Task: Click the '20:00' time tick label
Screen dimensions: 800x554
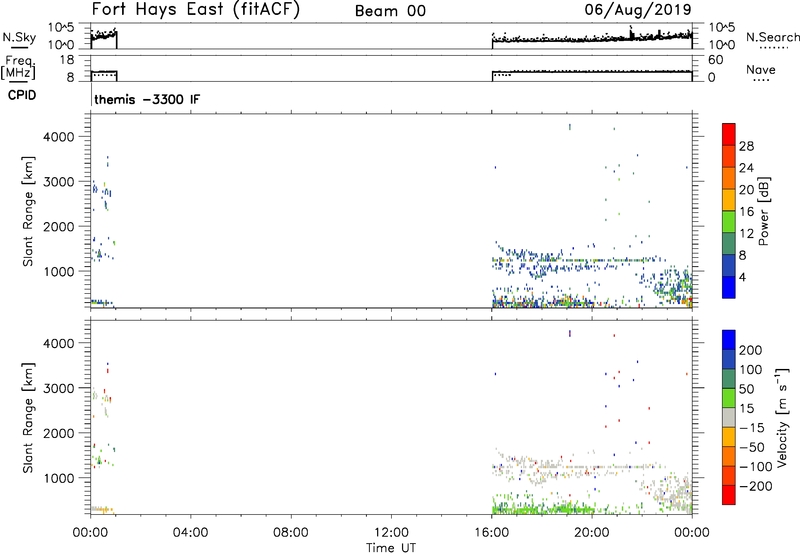Action: coord(592,533)
